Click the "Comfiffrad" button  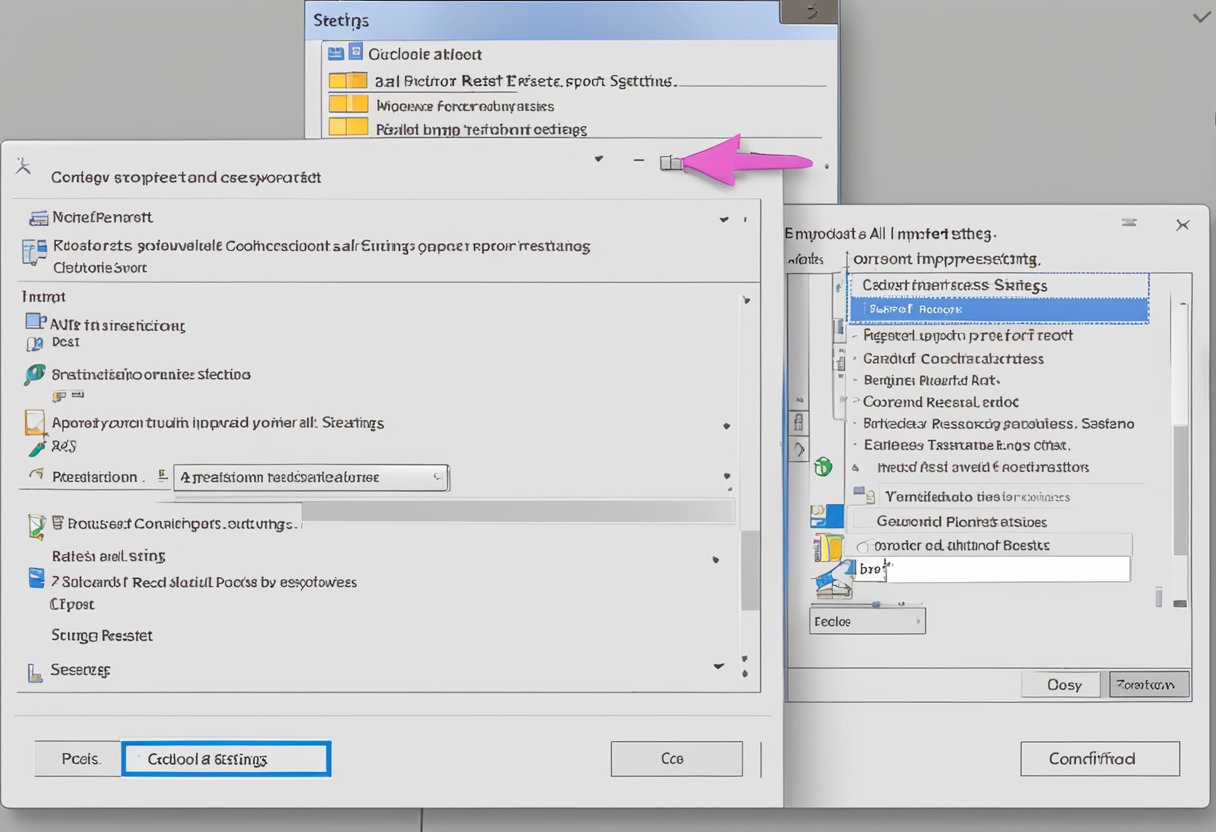click(1099, 759)
